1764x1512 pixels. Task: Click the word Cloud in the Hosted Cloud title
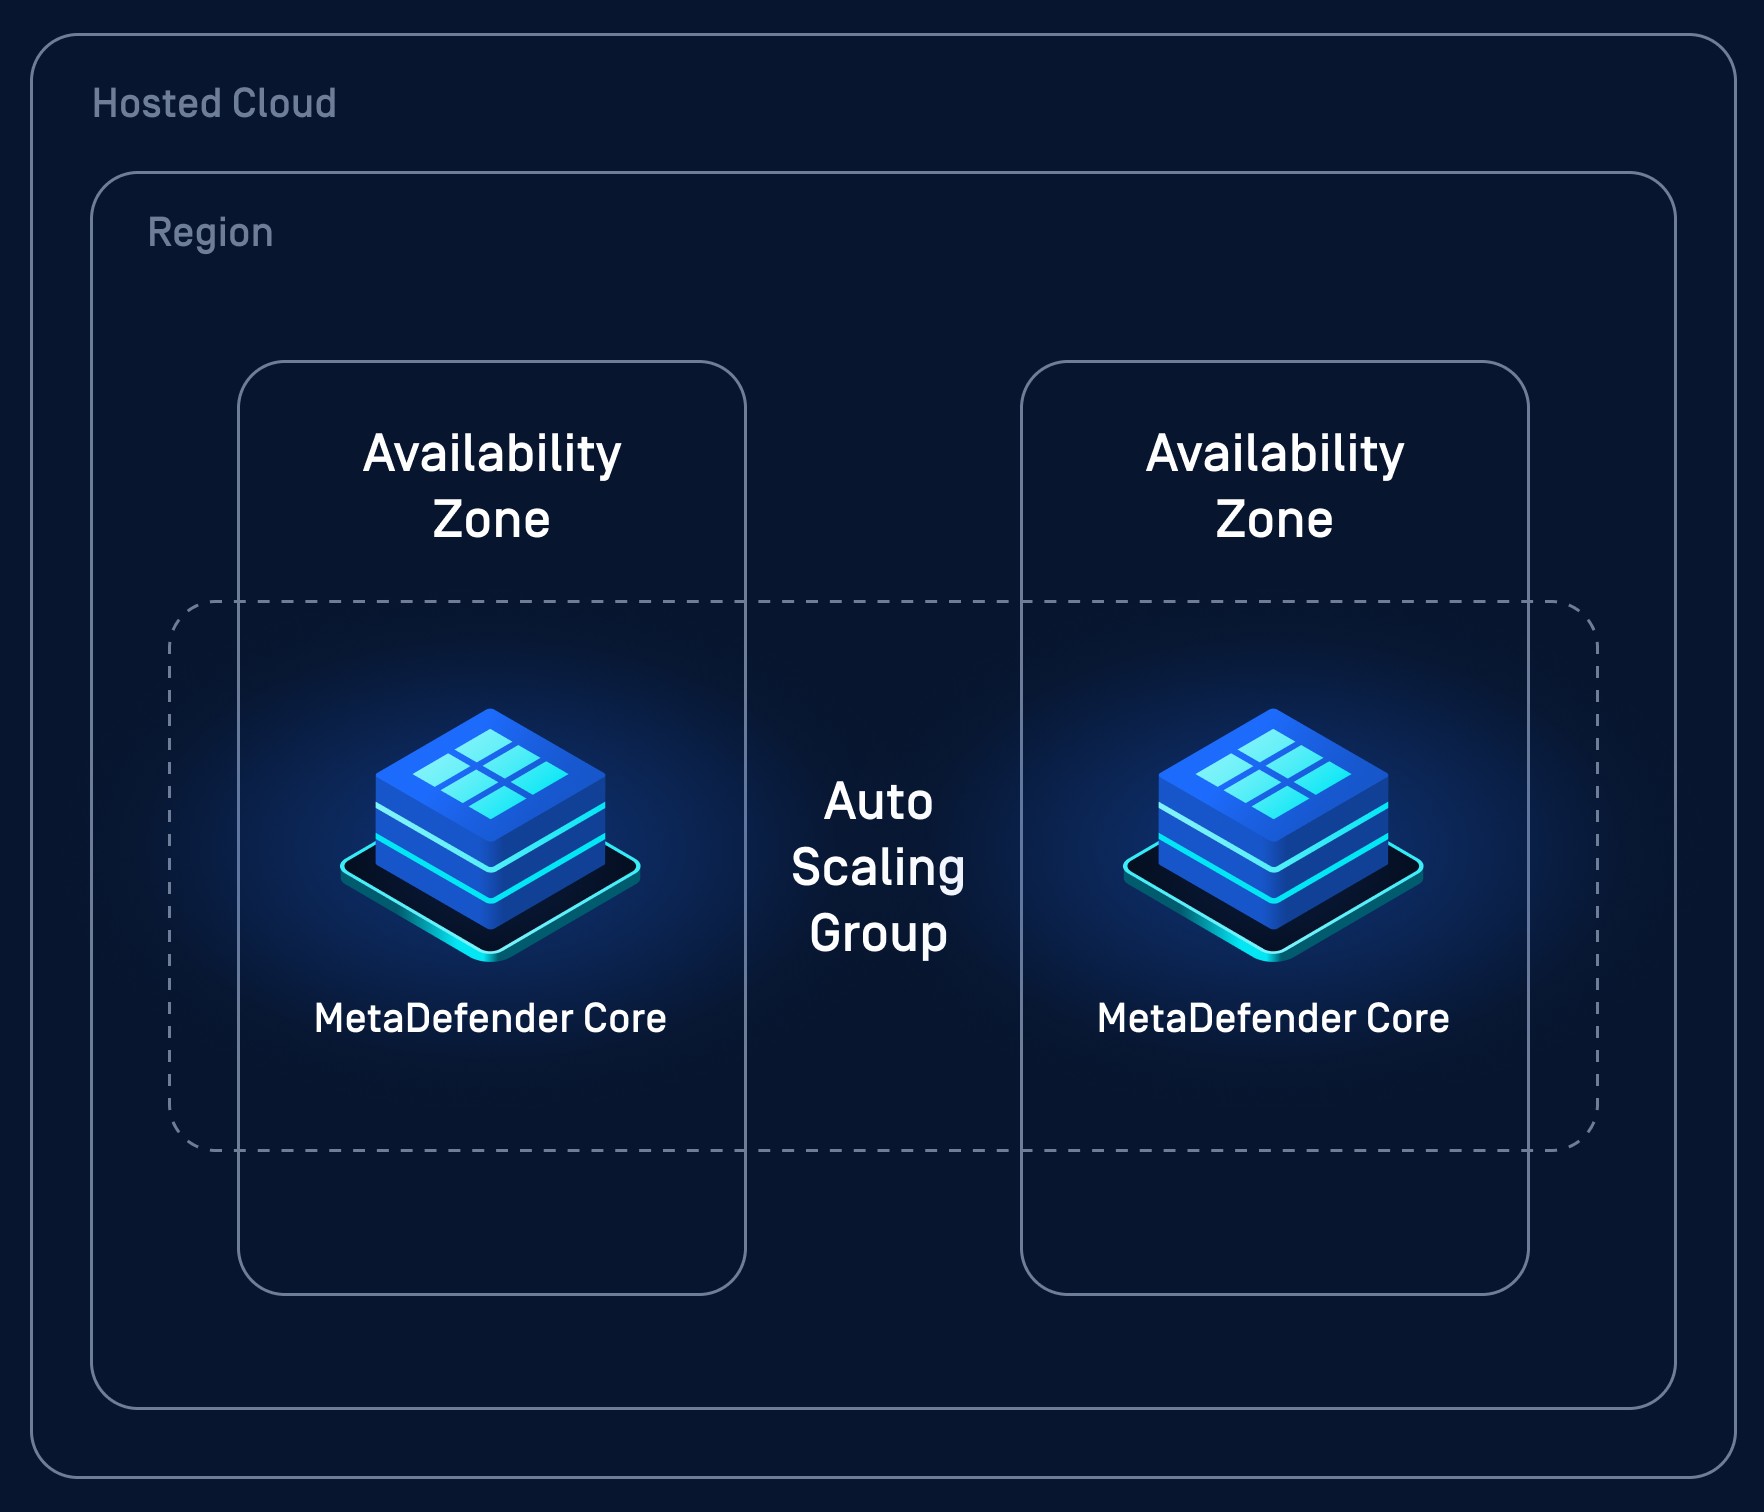click(x=284, y=103)
